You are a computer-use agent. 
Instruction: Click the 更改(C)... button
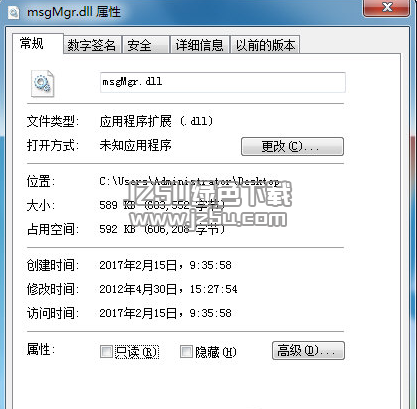[292, 146]
